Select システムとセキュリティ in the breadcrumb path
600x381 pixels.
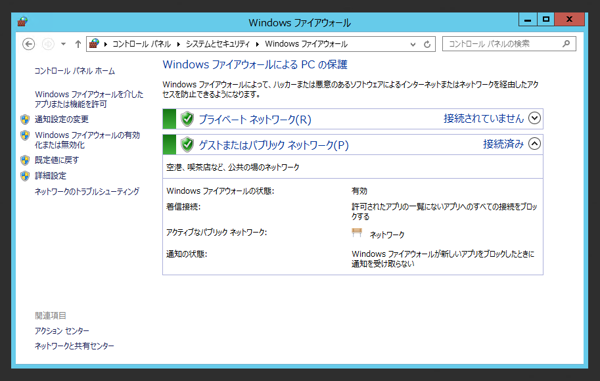(218, 44)
